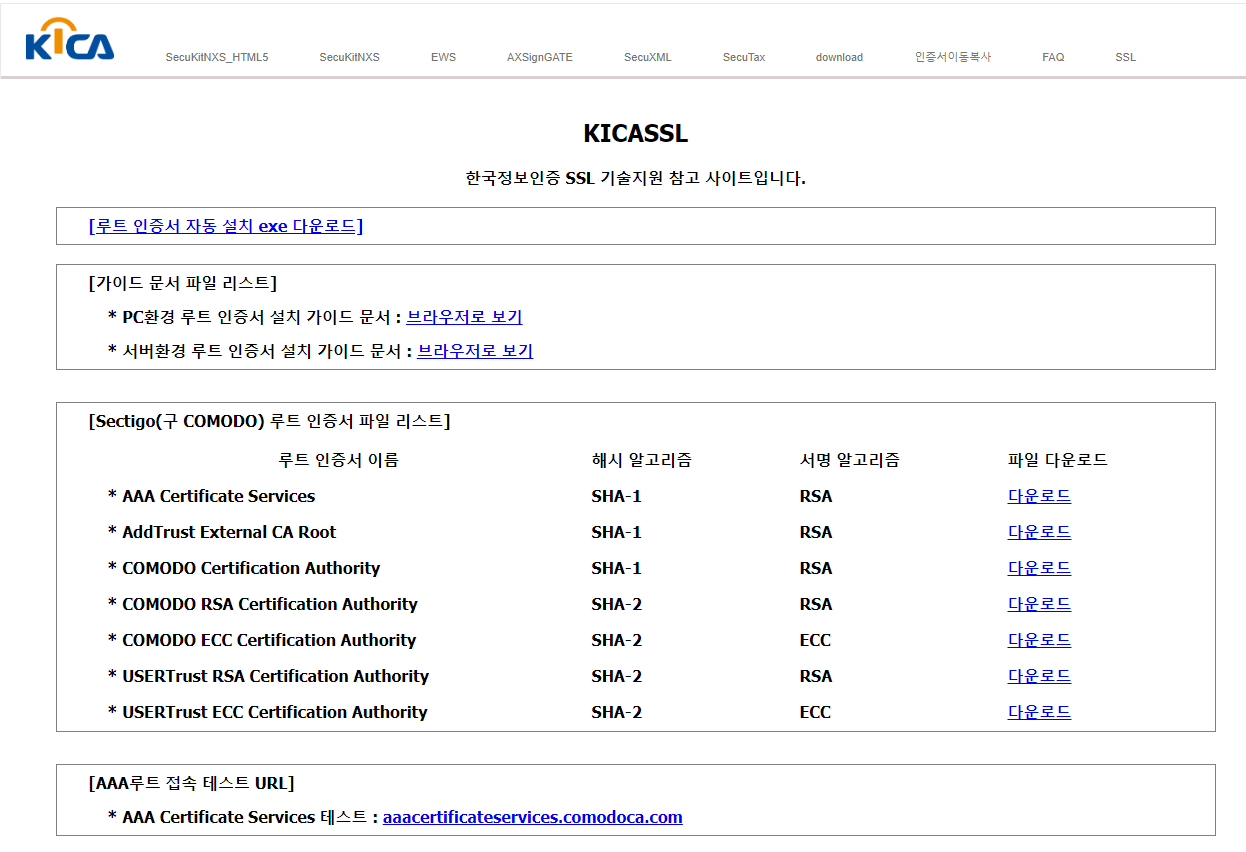Open the SecuKitNXS_HTML5 menu item

[217, 57]
